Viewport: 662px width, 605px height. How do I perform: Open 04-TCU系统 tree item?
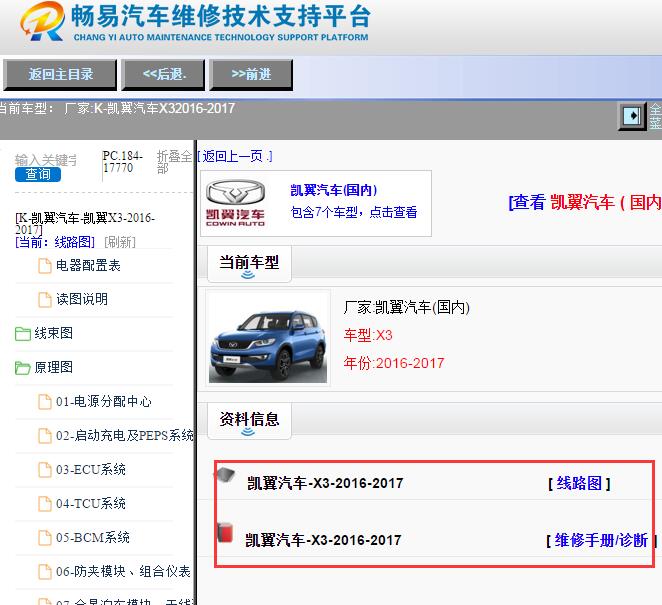(x=91, y=503)
